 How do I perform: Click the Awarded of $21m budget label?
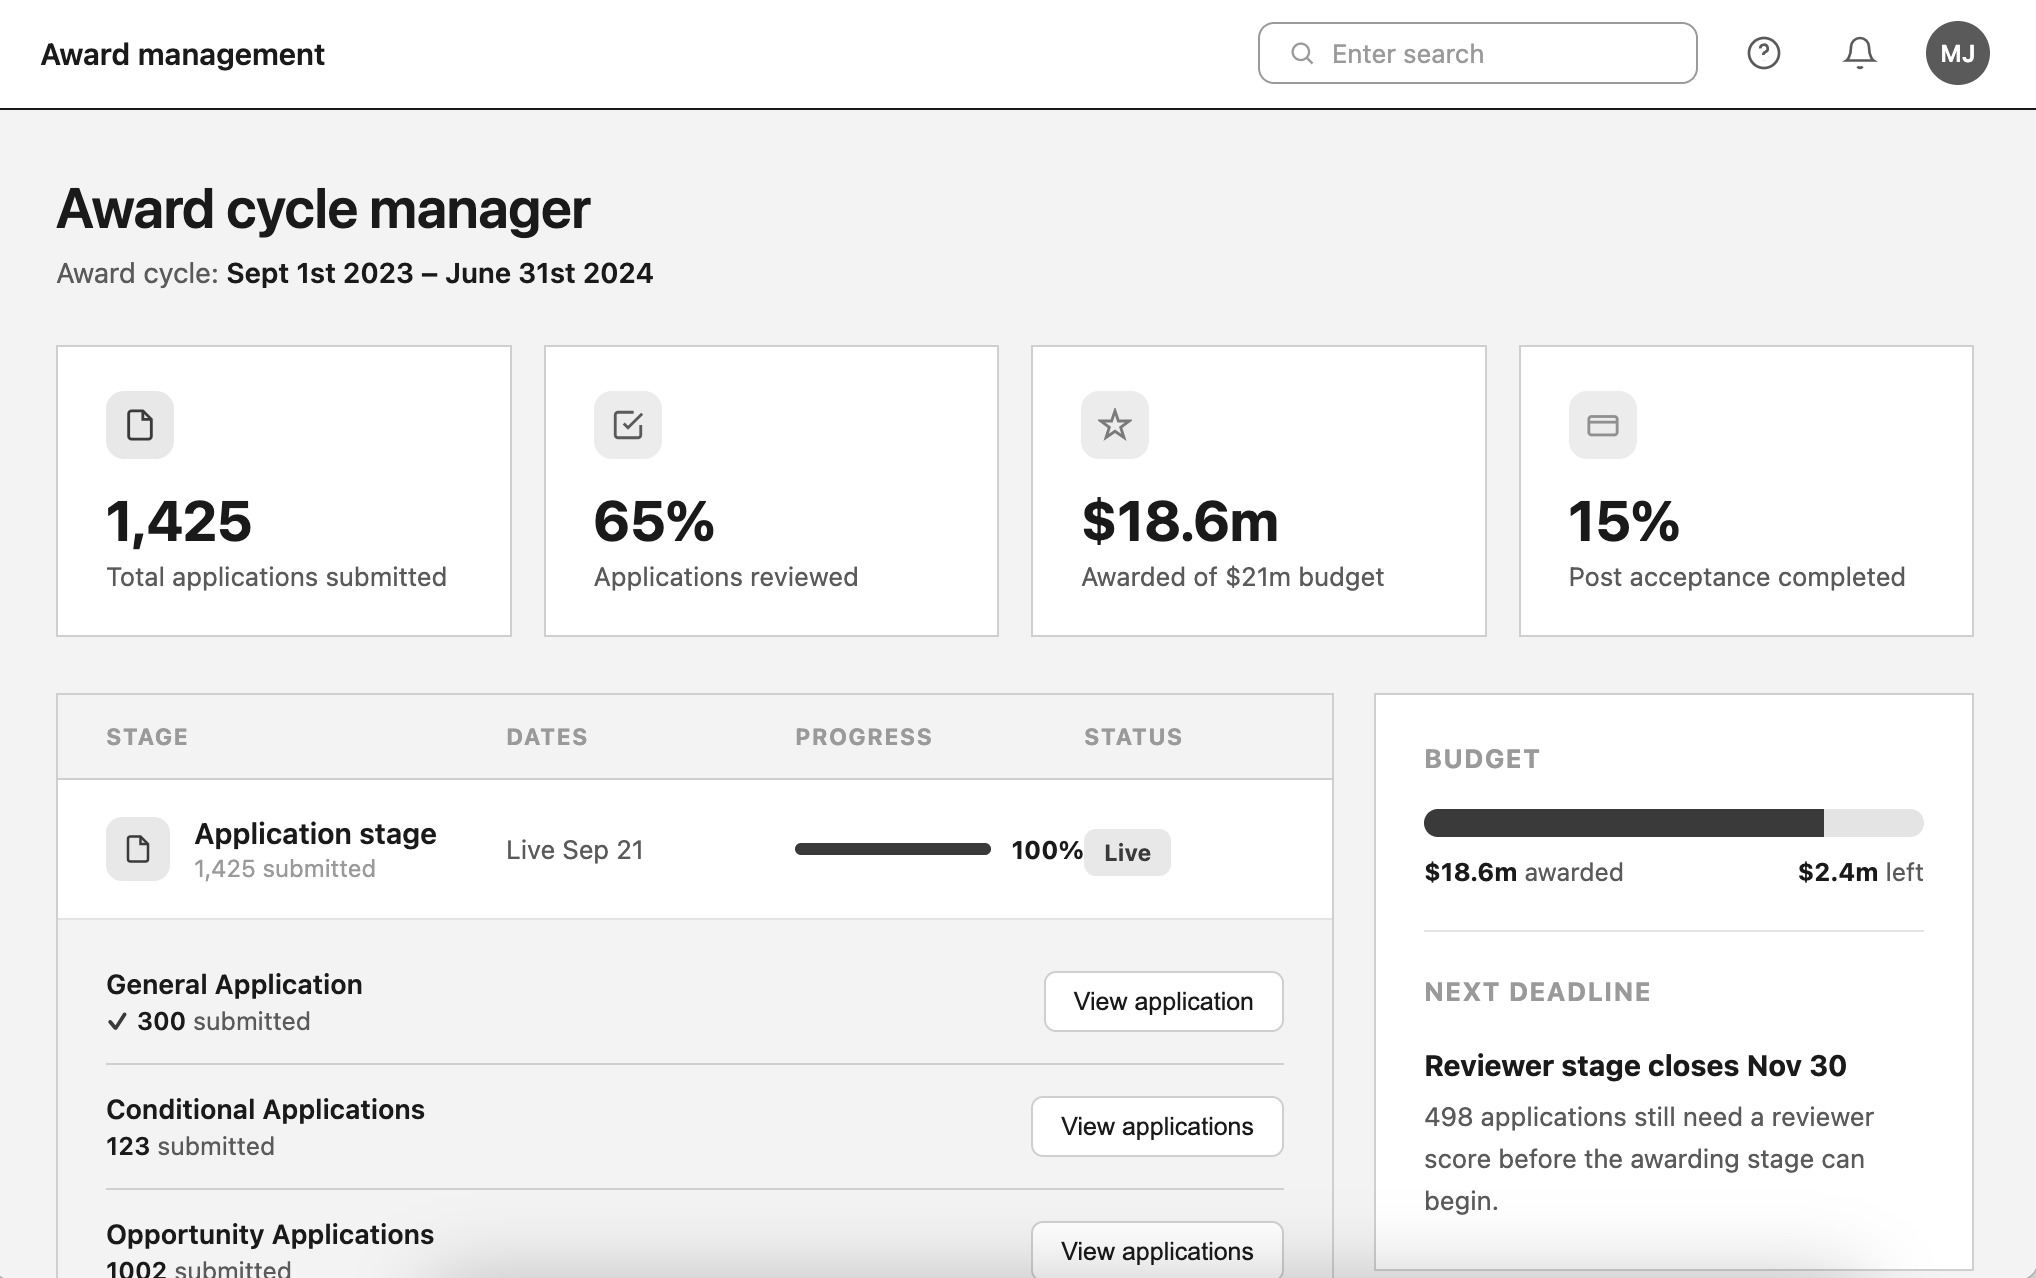tap(1232, 577)
